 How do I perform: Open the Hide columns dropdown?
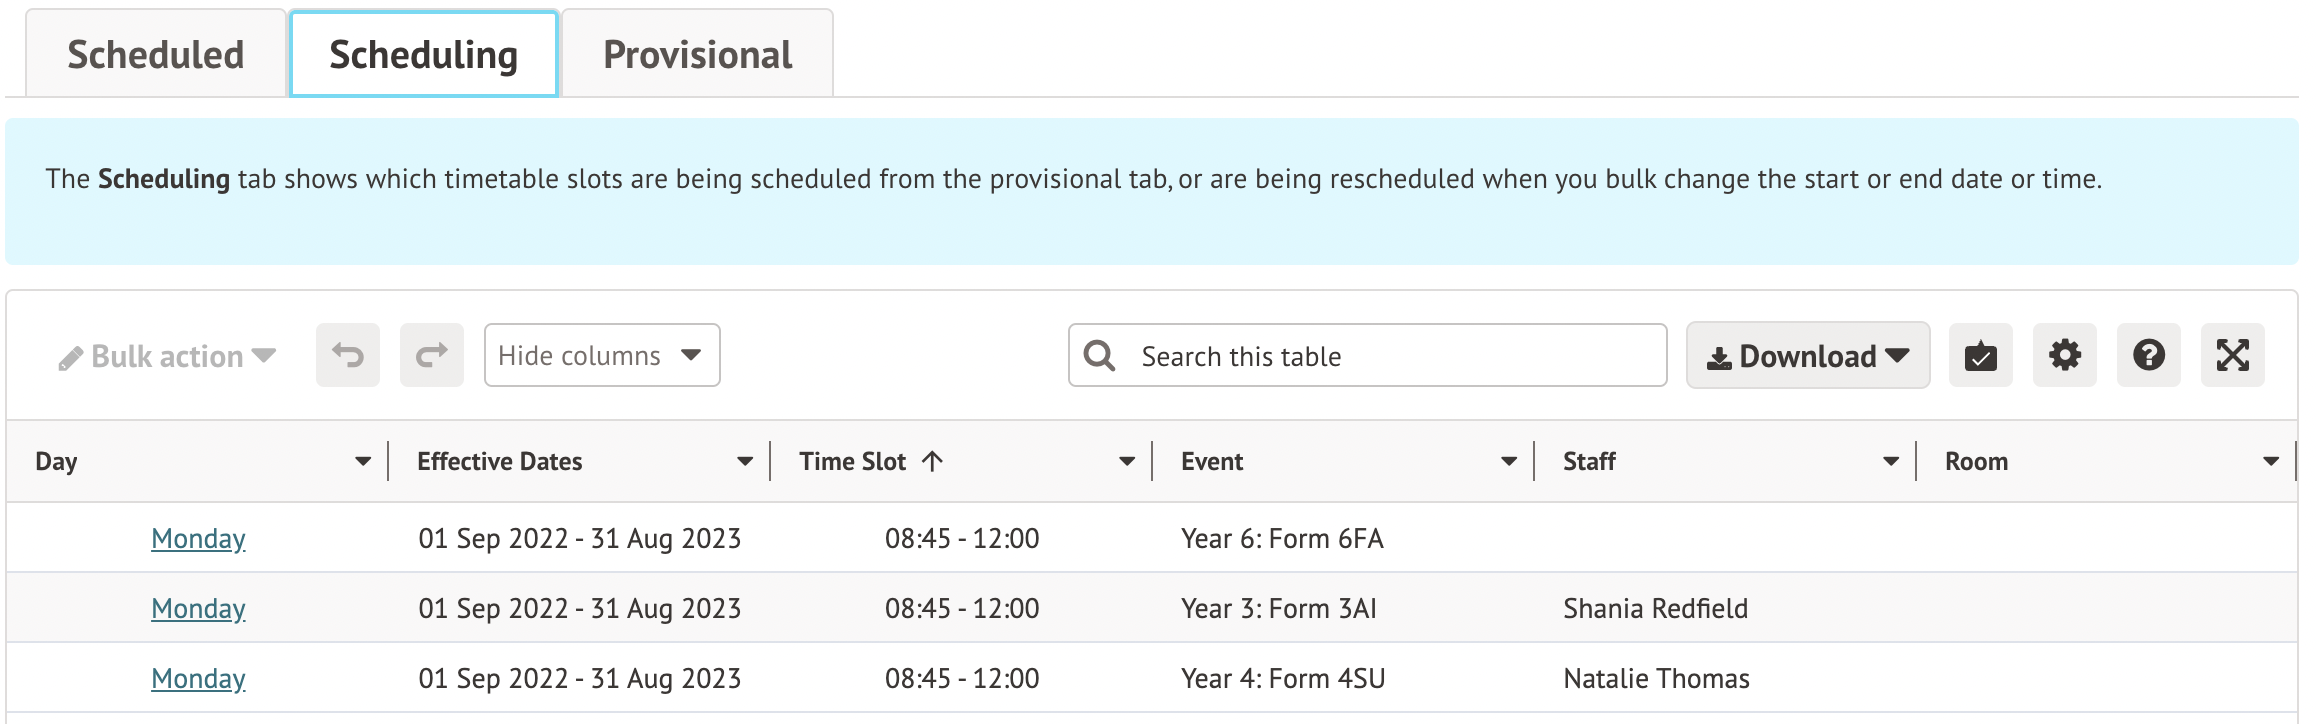[x=602, y=355]
